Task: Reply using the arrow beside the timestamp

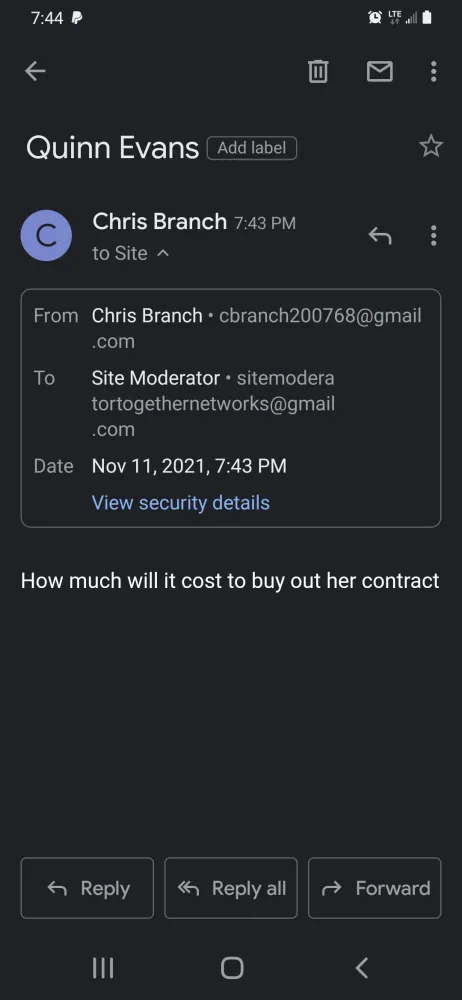Action: 380,236
